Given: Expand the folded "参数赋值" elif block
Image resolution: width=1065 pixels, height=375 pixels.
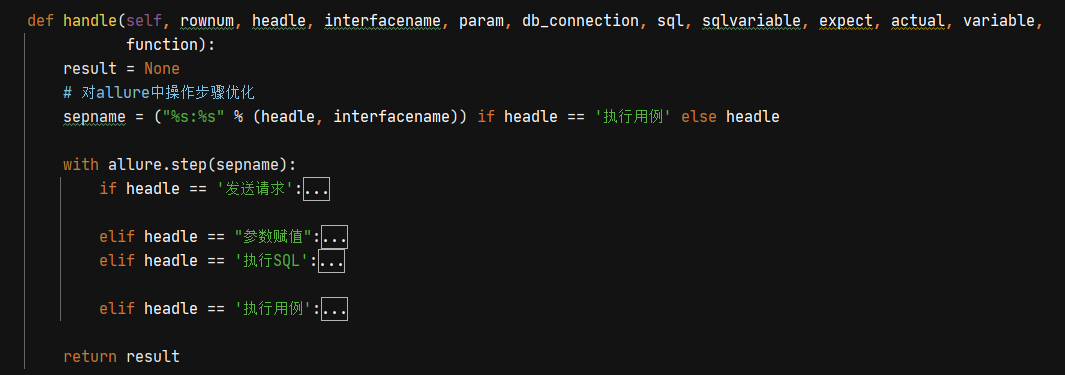Looking at the screenshot, I should pyautogui.click(x=334, y=237).
